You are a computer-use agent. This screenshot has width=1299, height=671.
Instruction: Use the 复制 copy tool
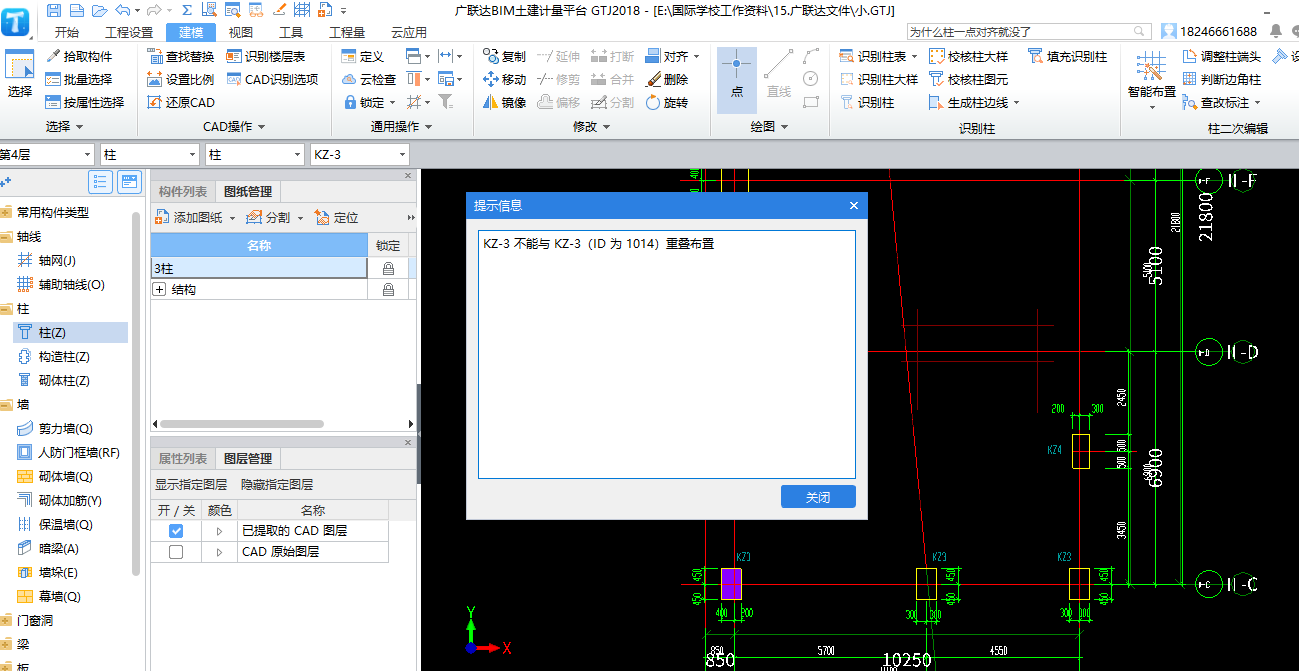coord(504,56)
